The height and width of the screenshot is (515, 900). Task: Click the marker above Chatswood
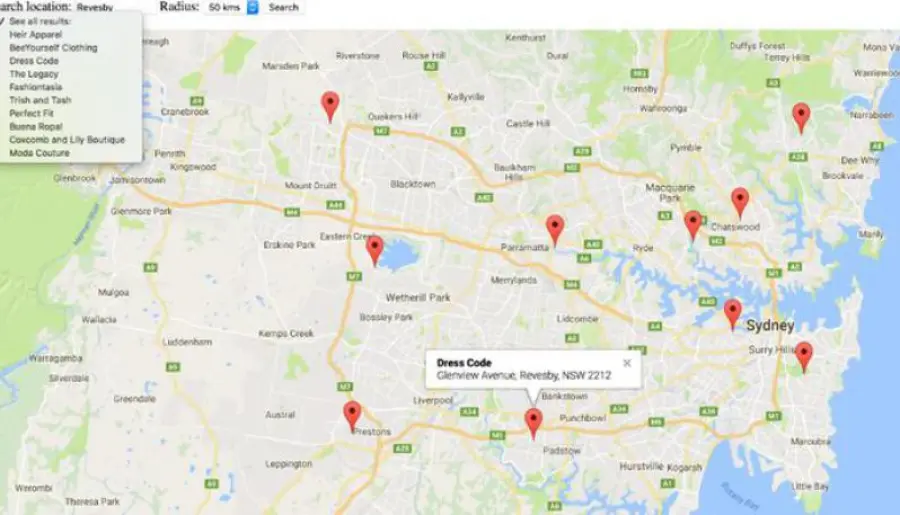[740, 203]
